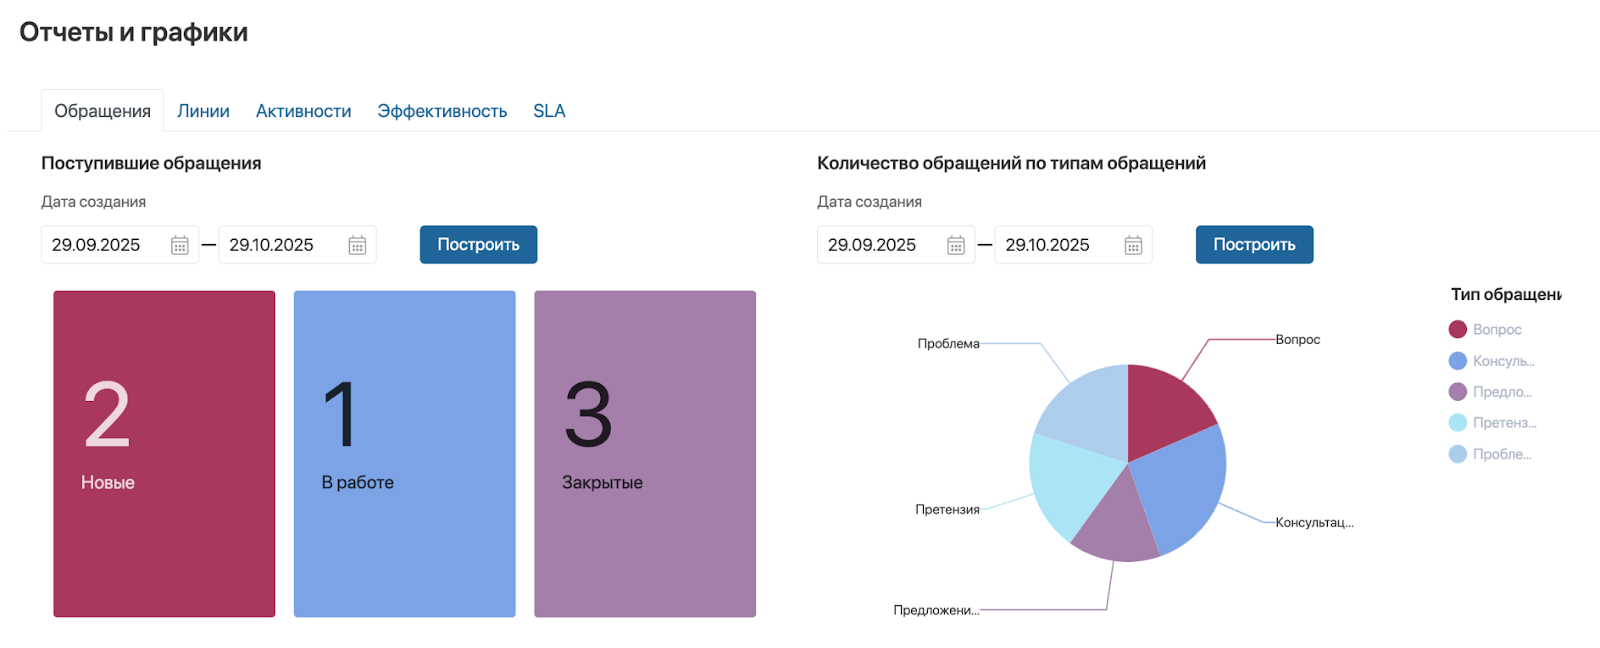Toggle Консуль... series in the chart legend
This screenshot has width=1600, height=648.
coord(1490,361)
